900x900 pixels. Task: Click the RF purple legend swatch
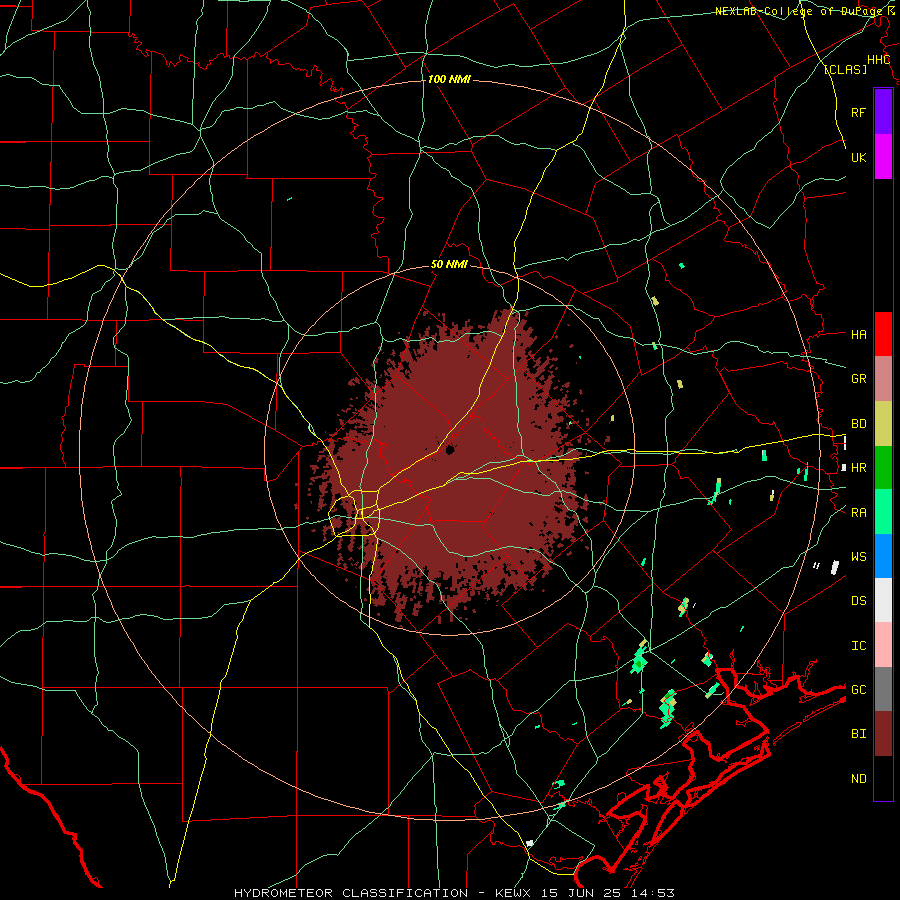point(883,112)
